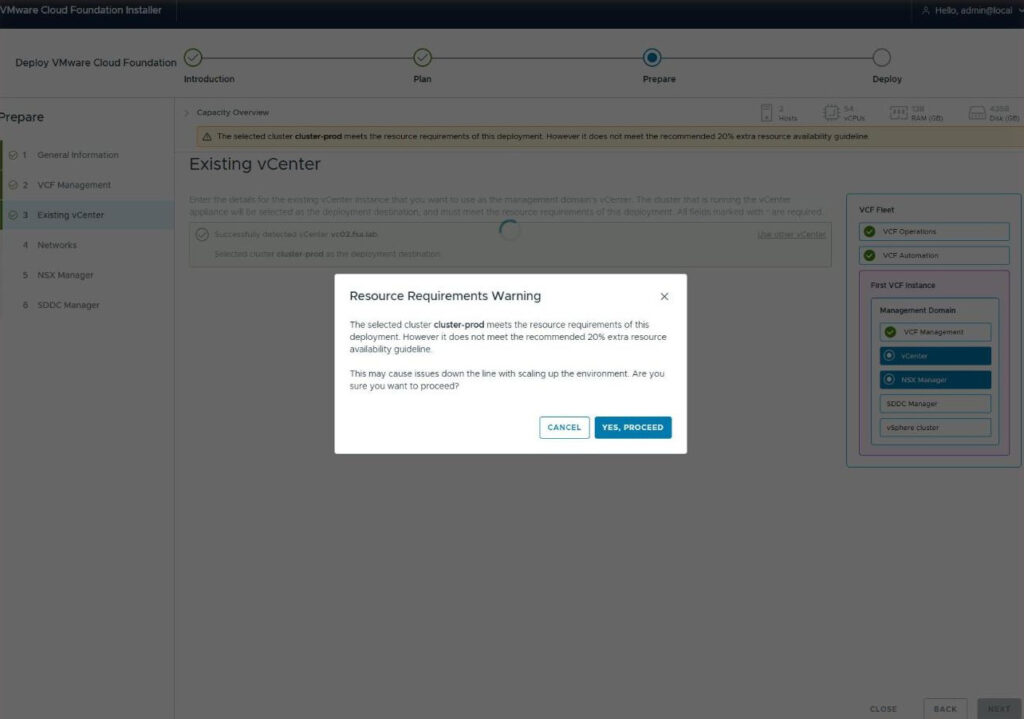Screen dimensions: 1024x719
Task: Select the highlighted vCenter diagram box
Action: point(935,356)
